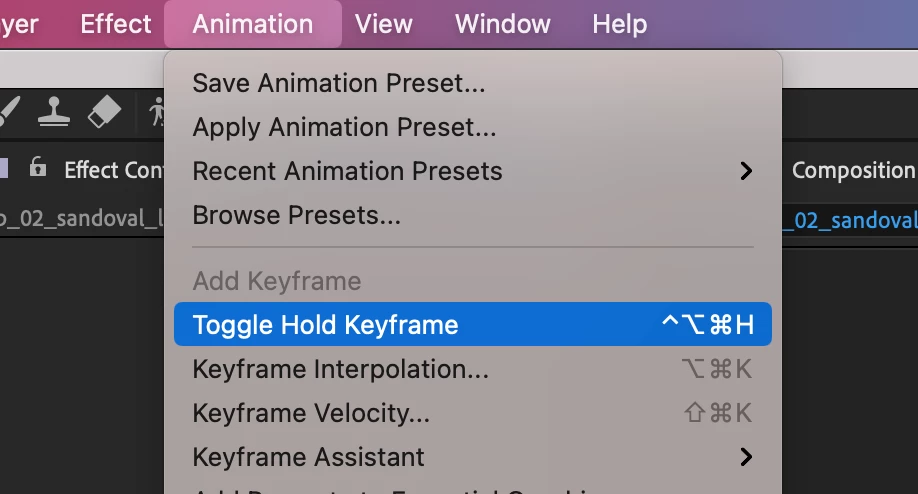The height and width of the screenshot is (494, 918).
Task: Select Apply Animation Preset
Action: pyautogui.click(x=344, y=127)
